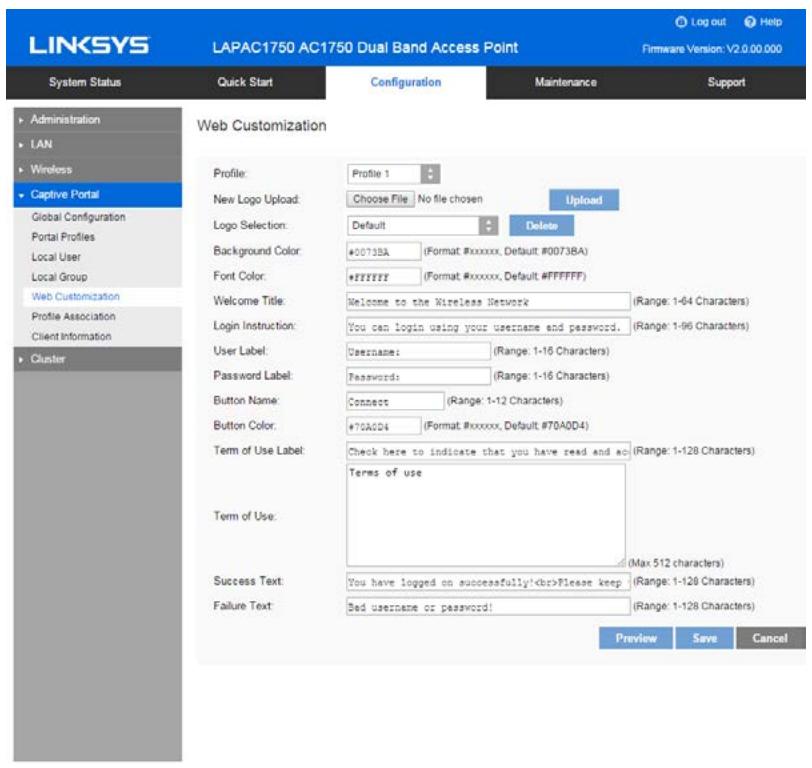Click the Linksys logo
Screen dimensions: 812x768
pyautogui.click(x=89, y=46)
